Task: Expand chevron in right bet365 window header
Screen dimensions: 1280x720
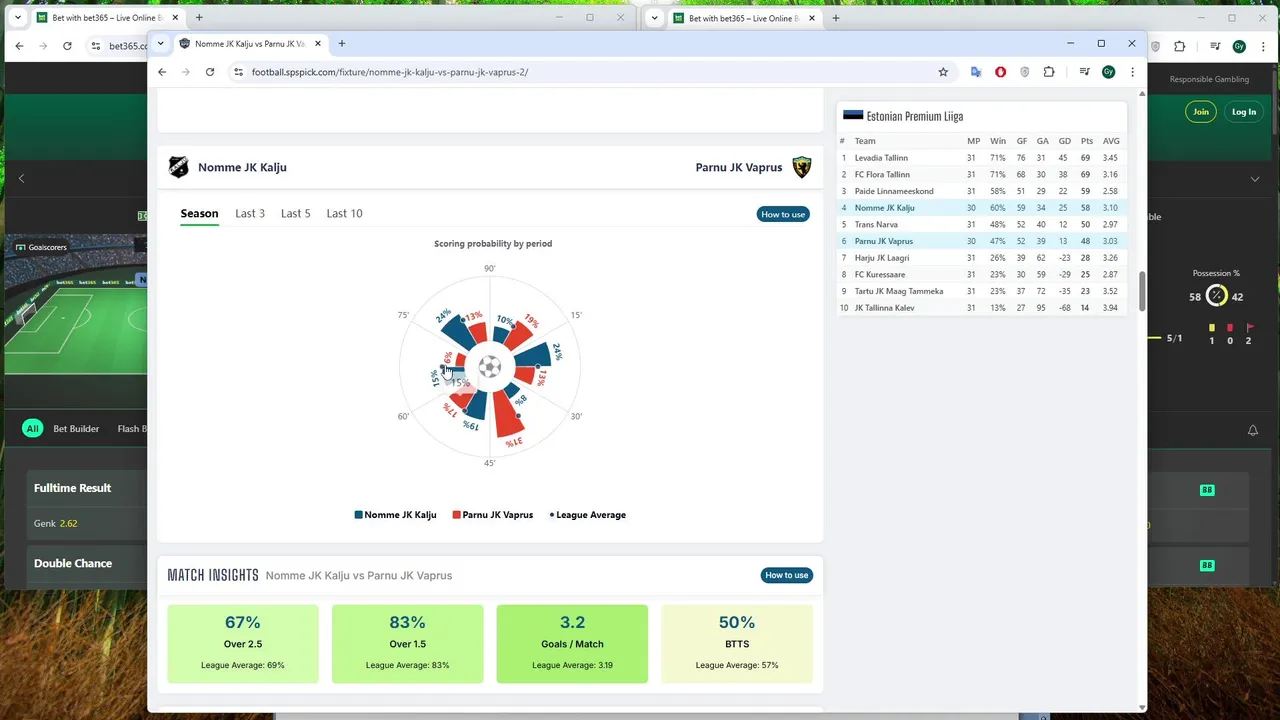Action: (1255, 179)
